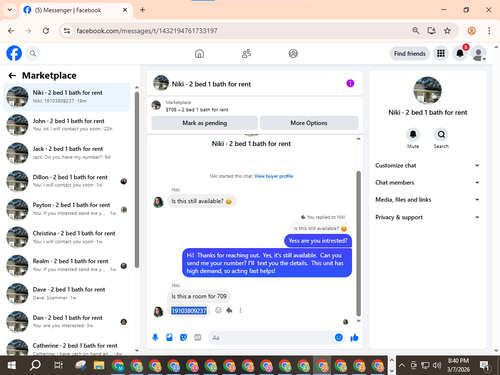
Task: Click Mark as pending button
Action: 204,123
